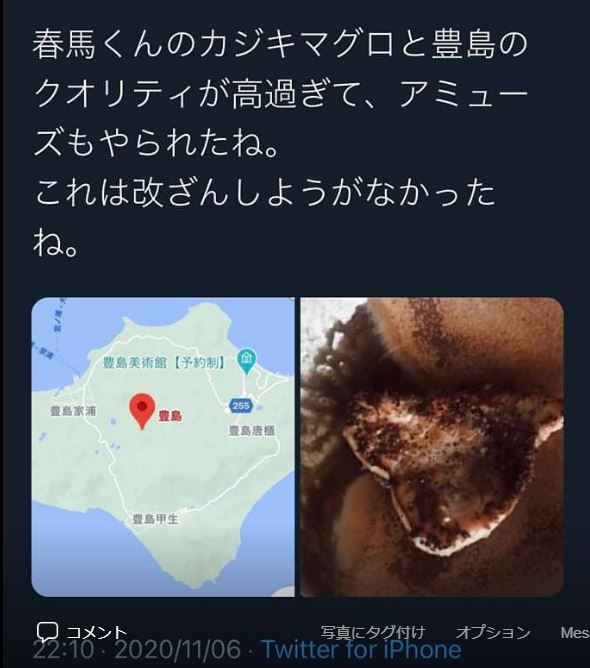Screen dimensions: 590x668
Task: Select the コメント label text
Action: [x=97, y=632]
